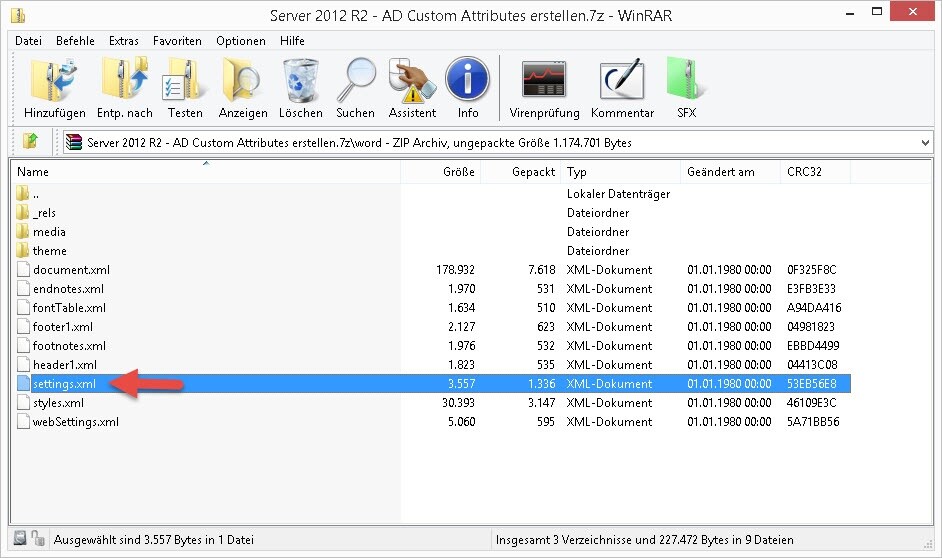The height and width of the screenshot is (558, 942).
Task: Start the Virenprüfung scan
Action: click(545, 82)
